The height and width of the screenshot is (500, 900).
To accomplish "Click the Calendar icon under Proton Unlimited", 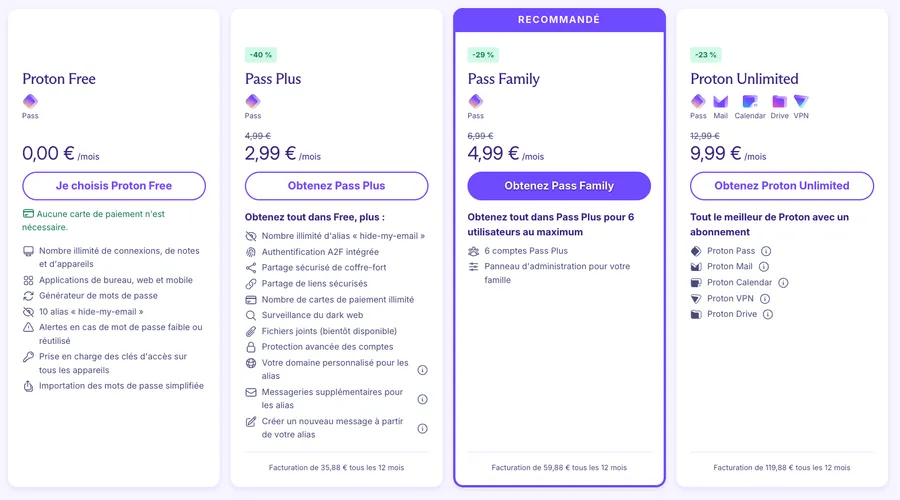I will [750, 102].
